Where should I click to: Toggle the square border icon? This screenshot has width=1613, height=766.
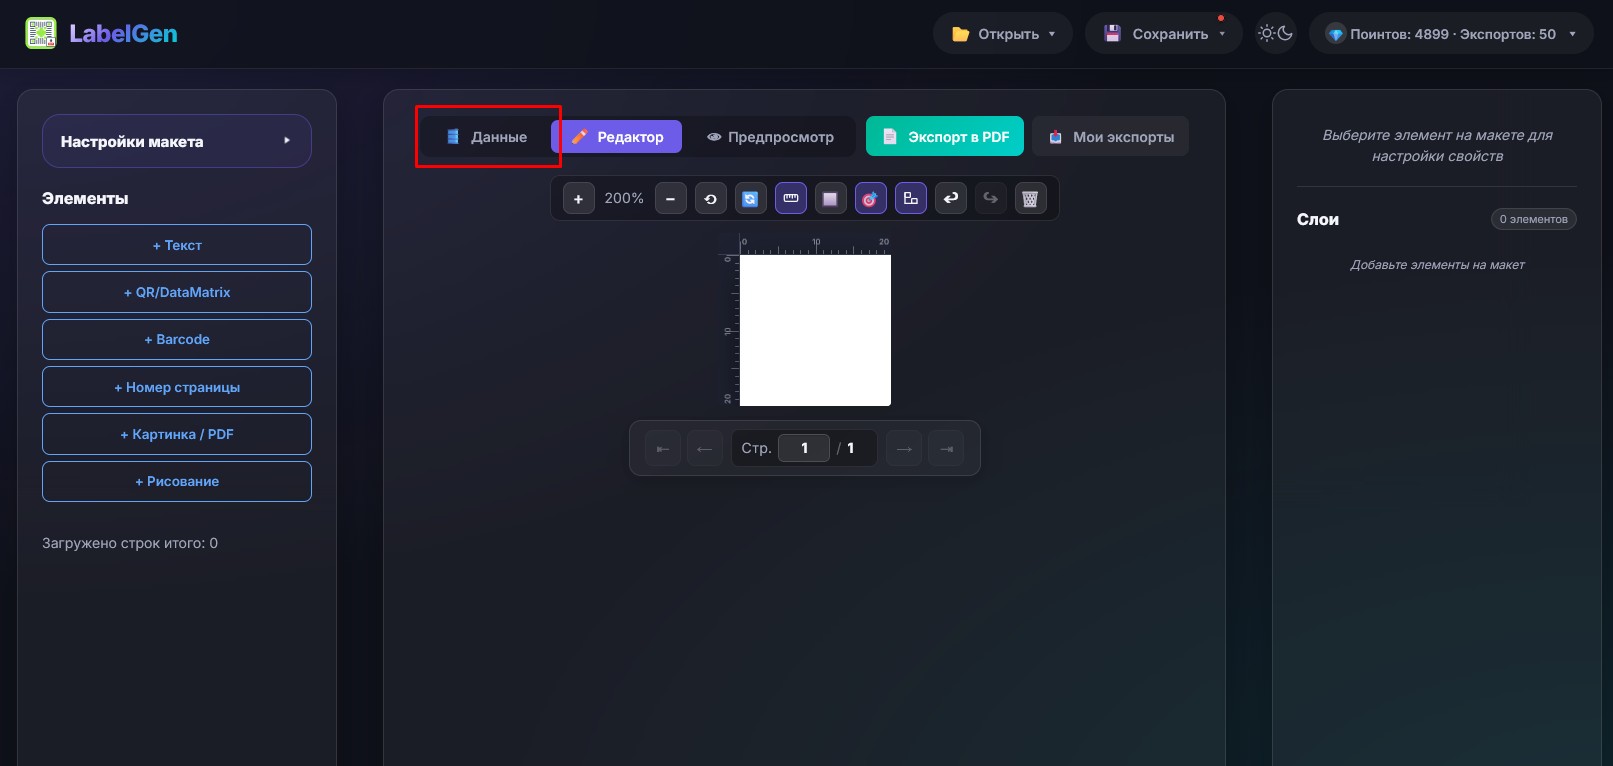(830, 199)
